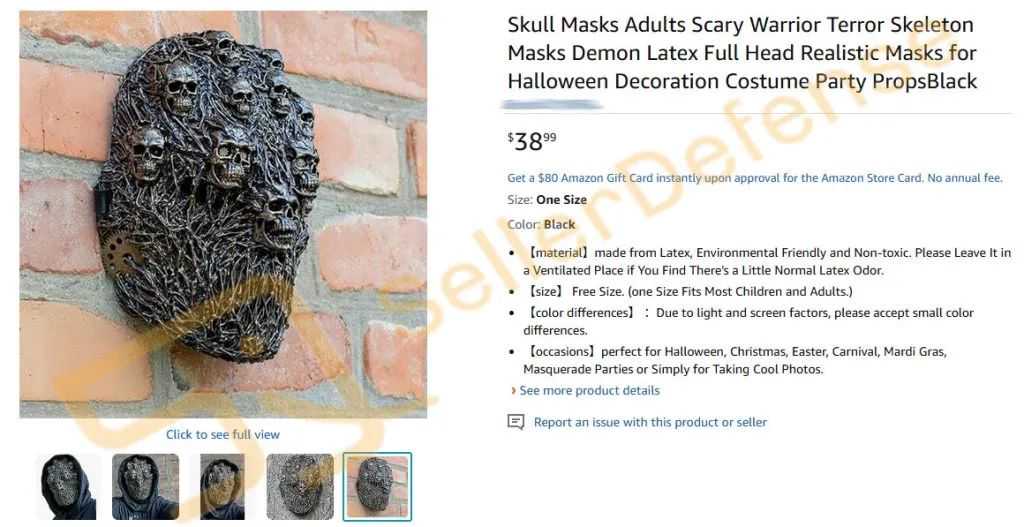Click the Skull Masks product title

click(x=743, y=53)
